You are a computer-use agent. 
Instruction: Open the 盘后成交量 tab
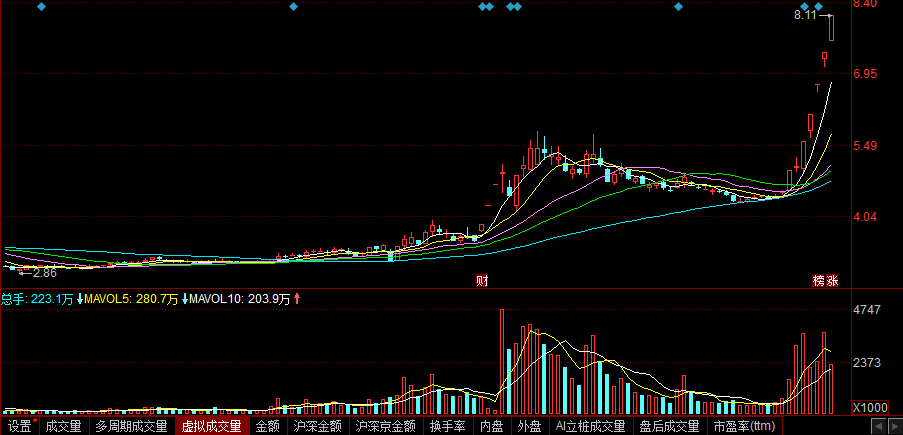pos(669,426)
